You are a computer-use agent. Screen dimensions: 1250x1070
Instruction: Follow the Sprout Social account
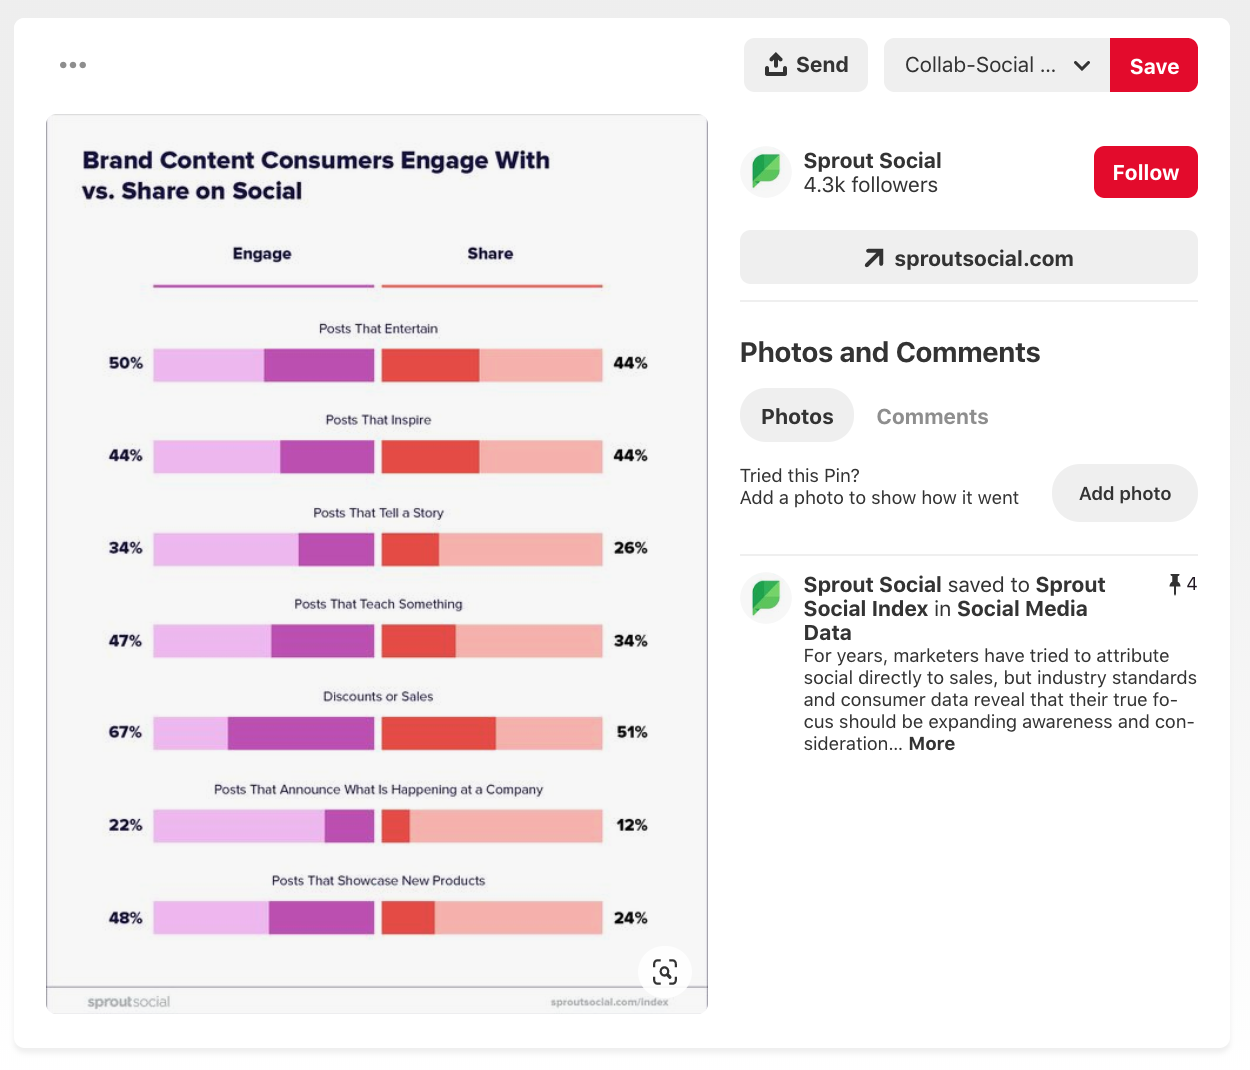tap(1145, 172)
